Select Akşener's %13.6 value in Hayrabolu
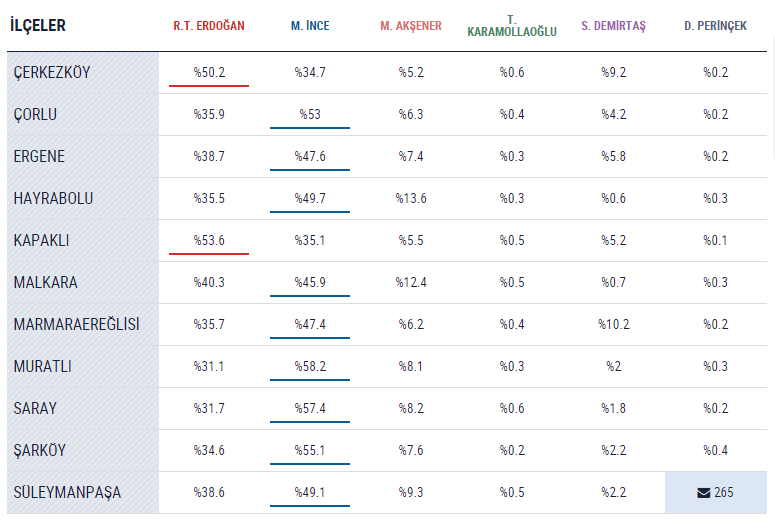Screen dimensions: 775x519 (411, 199)
